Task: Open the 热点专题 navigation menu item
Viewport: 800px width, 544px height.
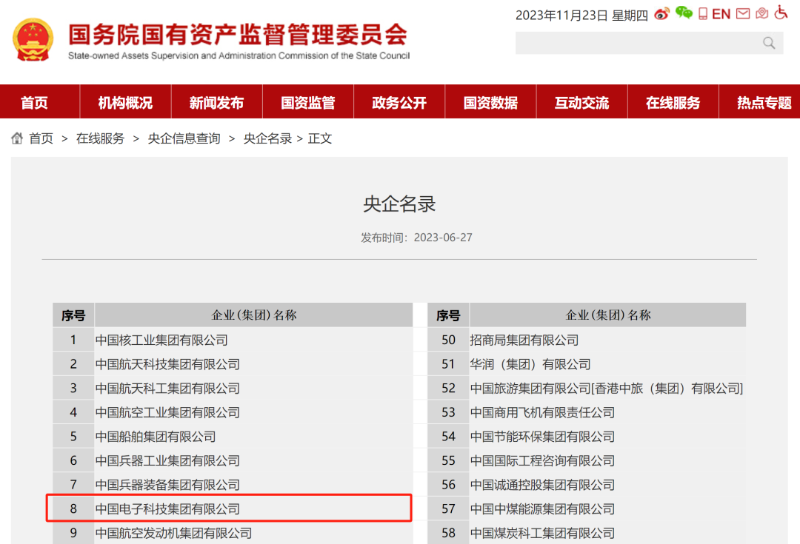Action: 760,103
